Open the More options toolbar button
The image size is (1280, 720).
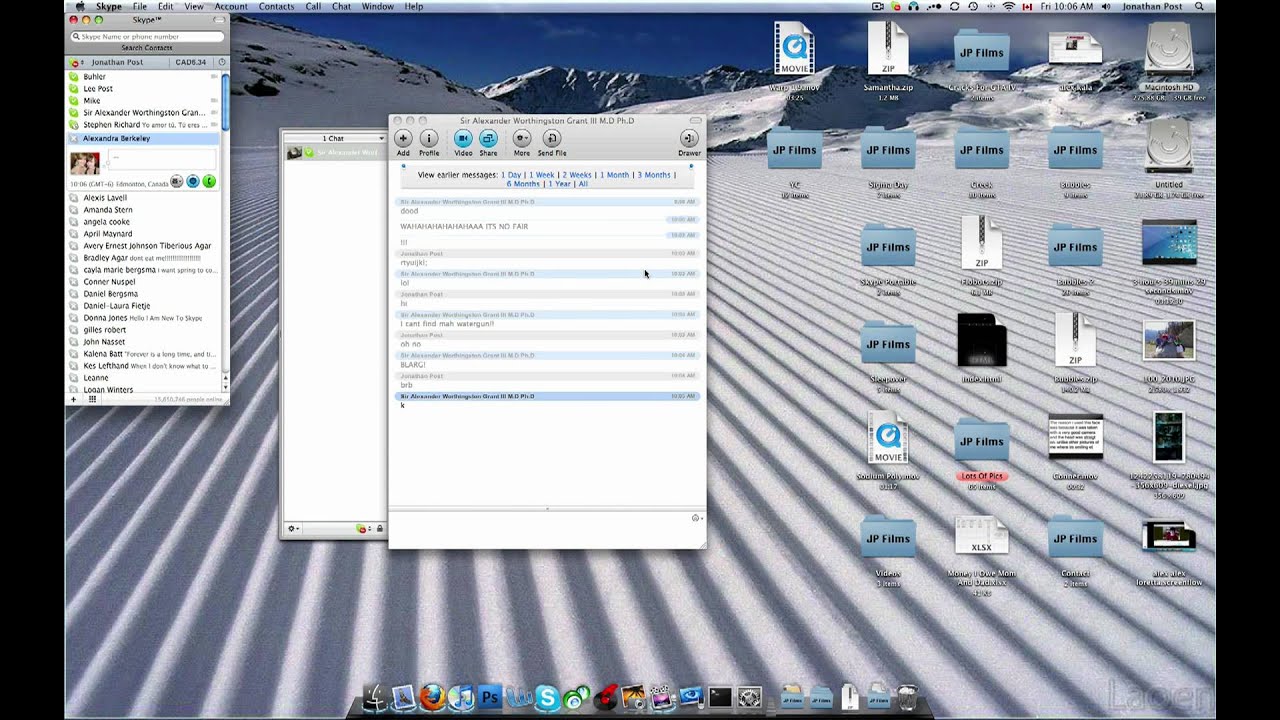(x=522, y=139)
